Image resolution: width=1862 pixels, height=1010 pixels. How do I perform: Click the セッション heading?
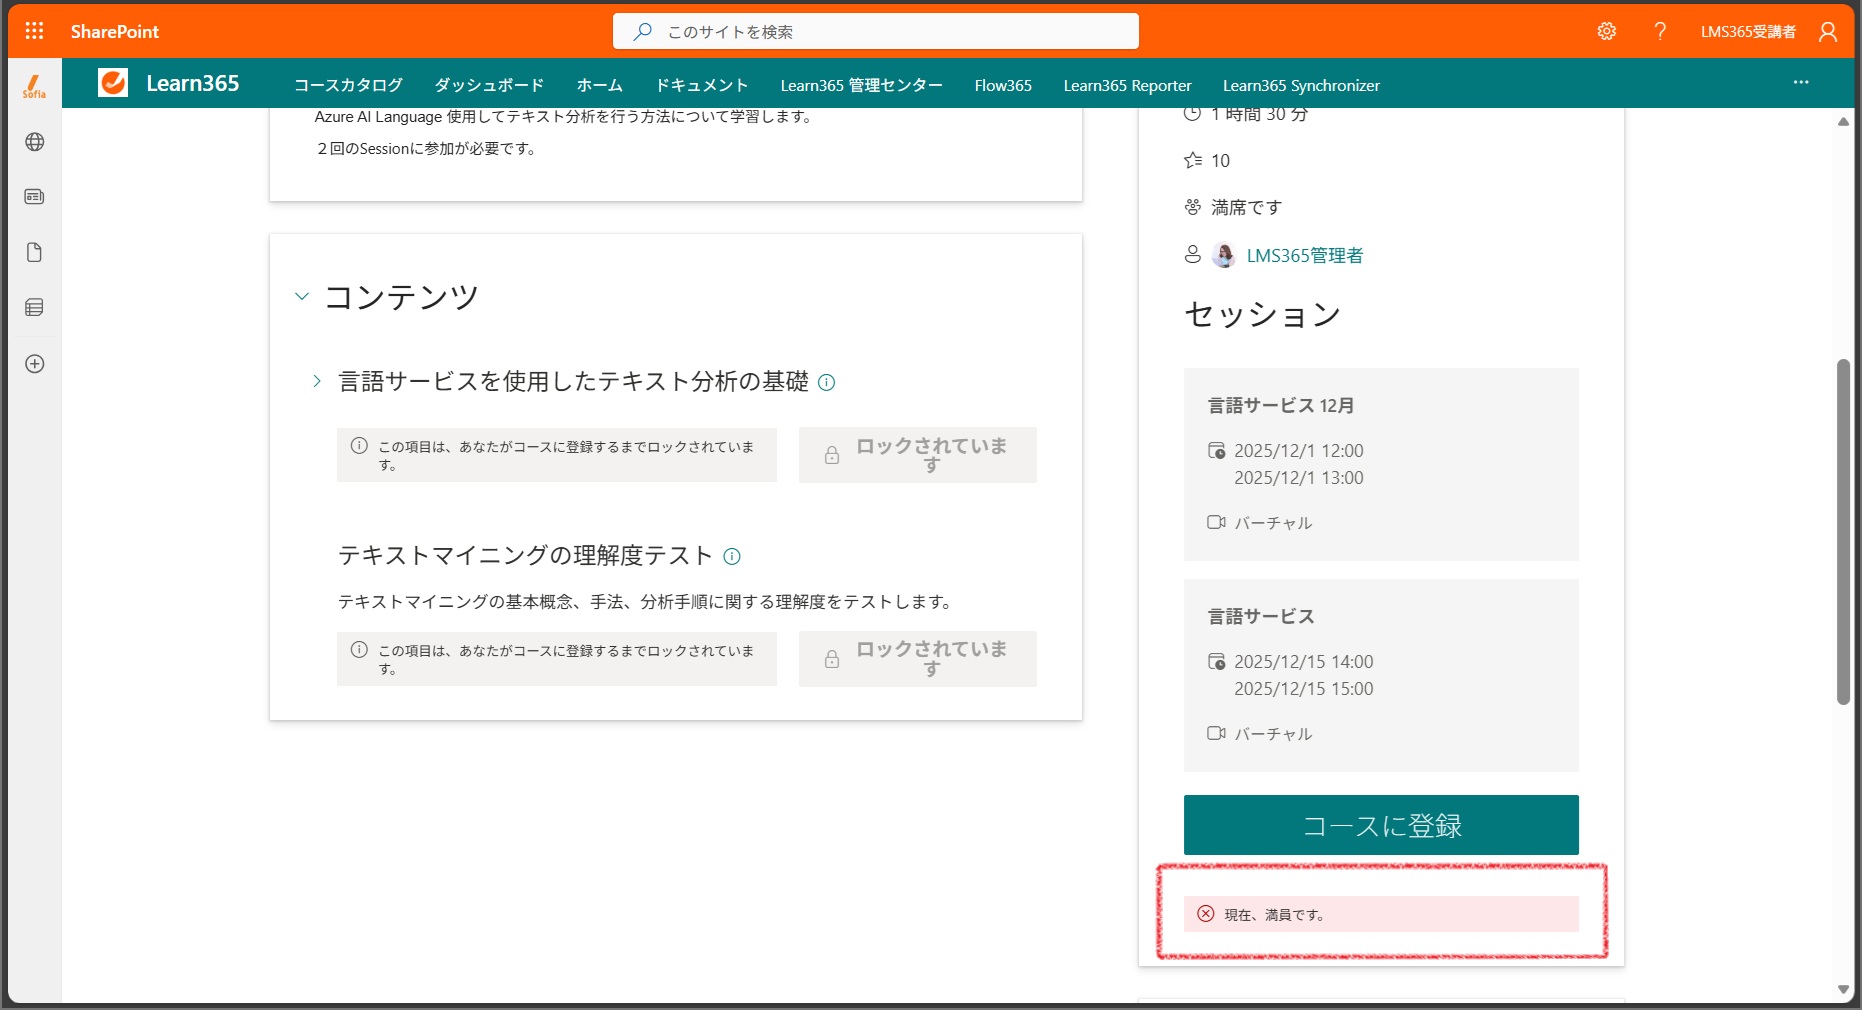tap(1263, 314)
